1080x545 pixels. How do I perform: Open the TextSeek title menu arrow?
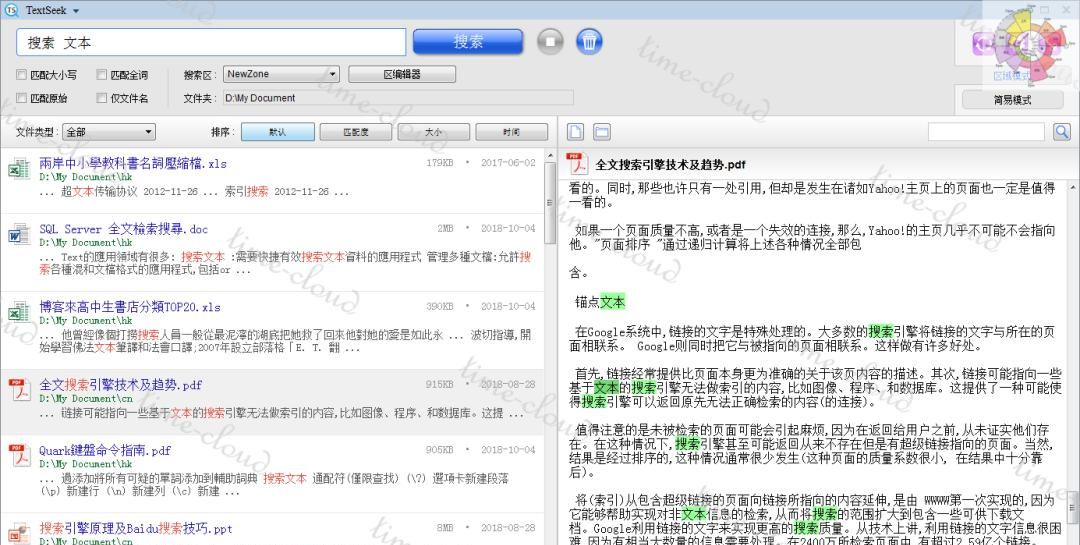click(x=76, y=11)
